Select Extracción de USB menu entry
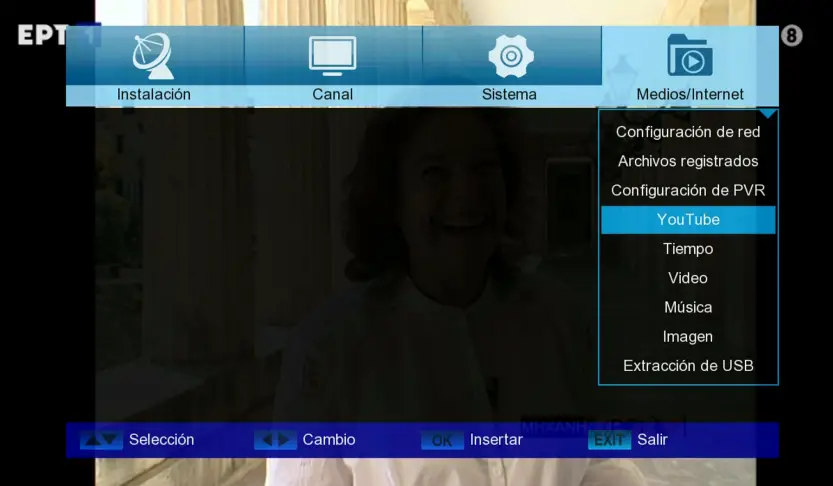 [x=688, y=365]
